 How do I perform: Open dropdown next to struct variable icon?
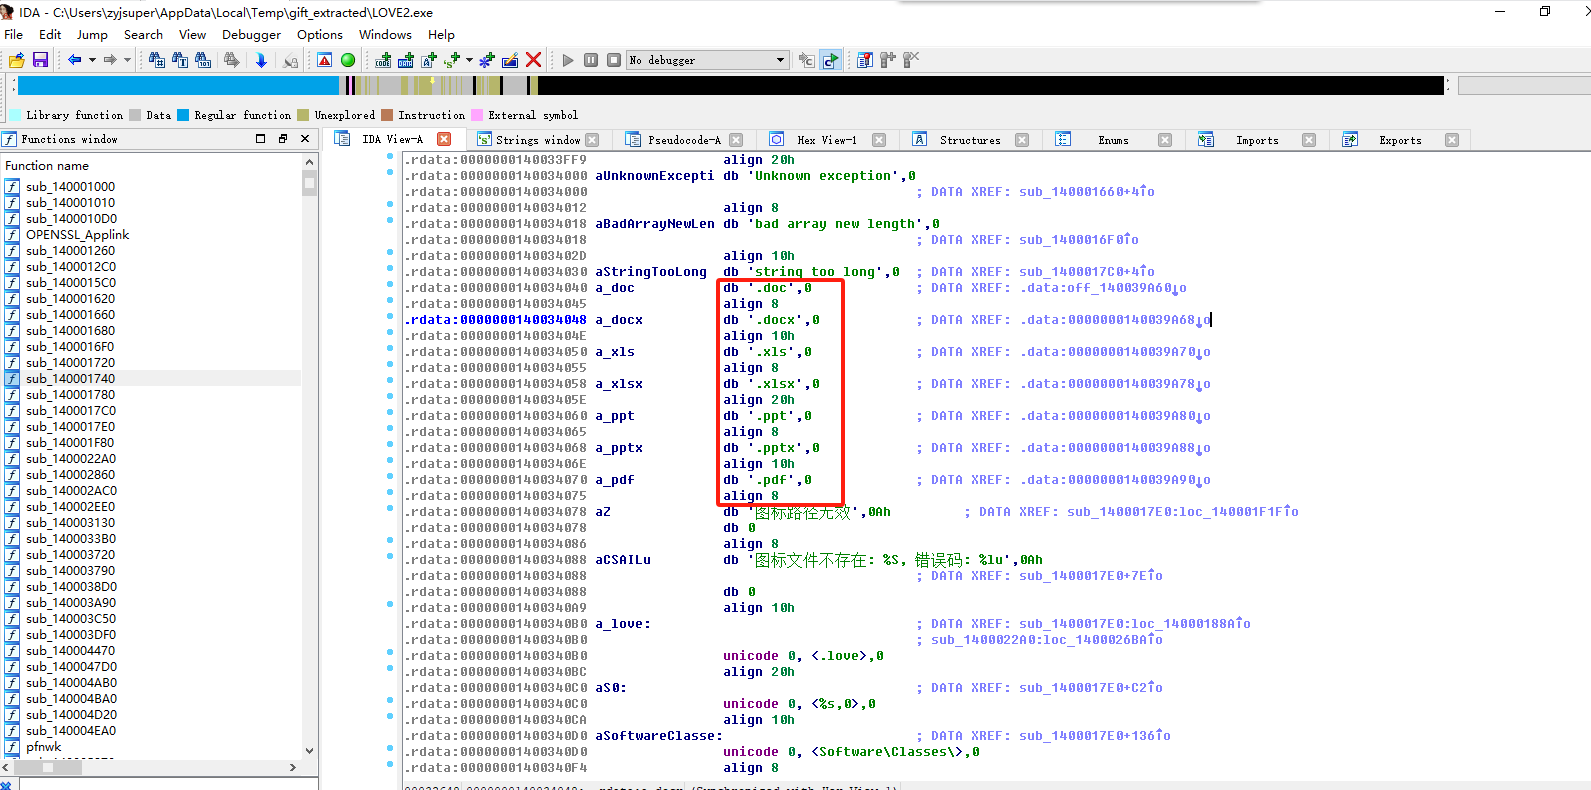click(x=469, y=60)
